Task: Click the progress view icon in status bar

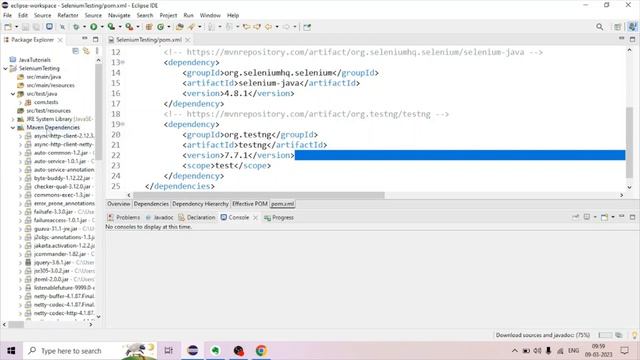Action: (x=619, y=335)
